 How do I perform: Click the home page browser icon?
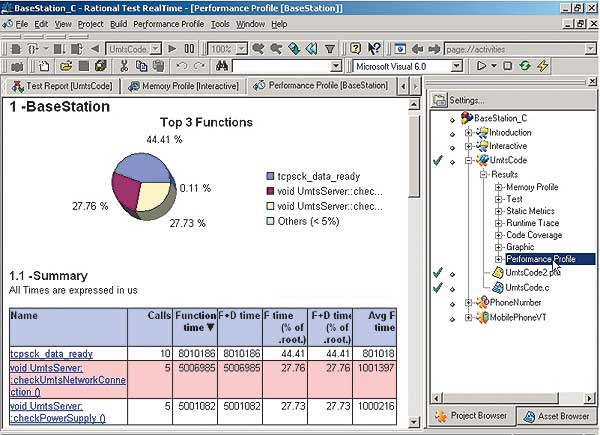[400, 49]
